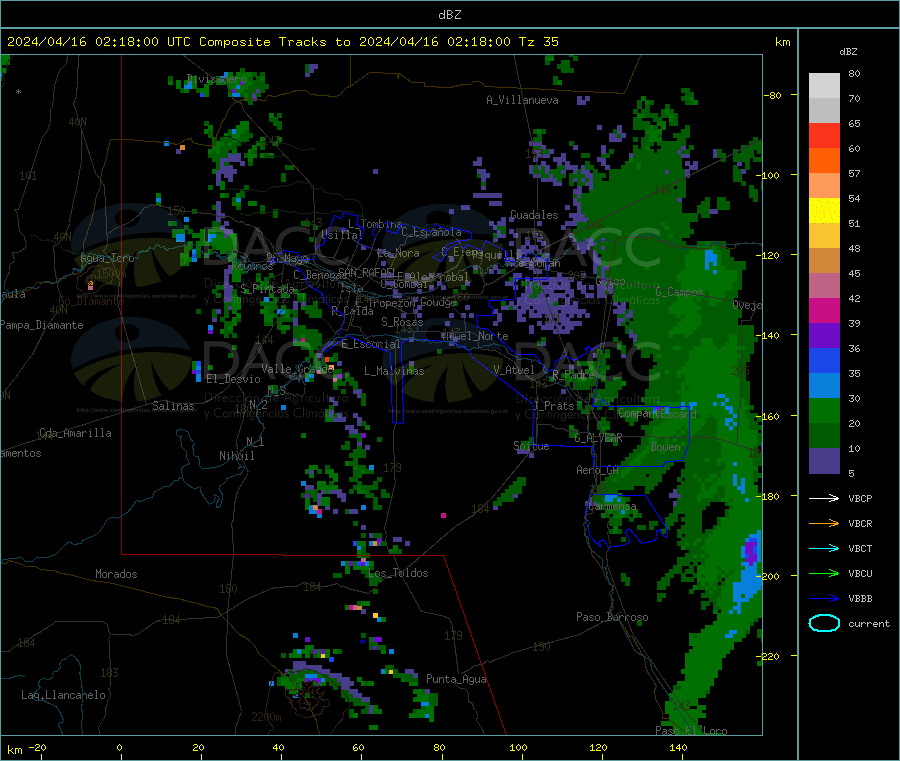Click the green VBCU arrow in legend

click(x=824, y=573)
